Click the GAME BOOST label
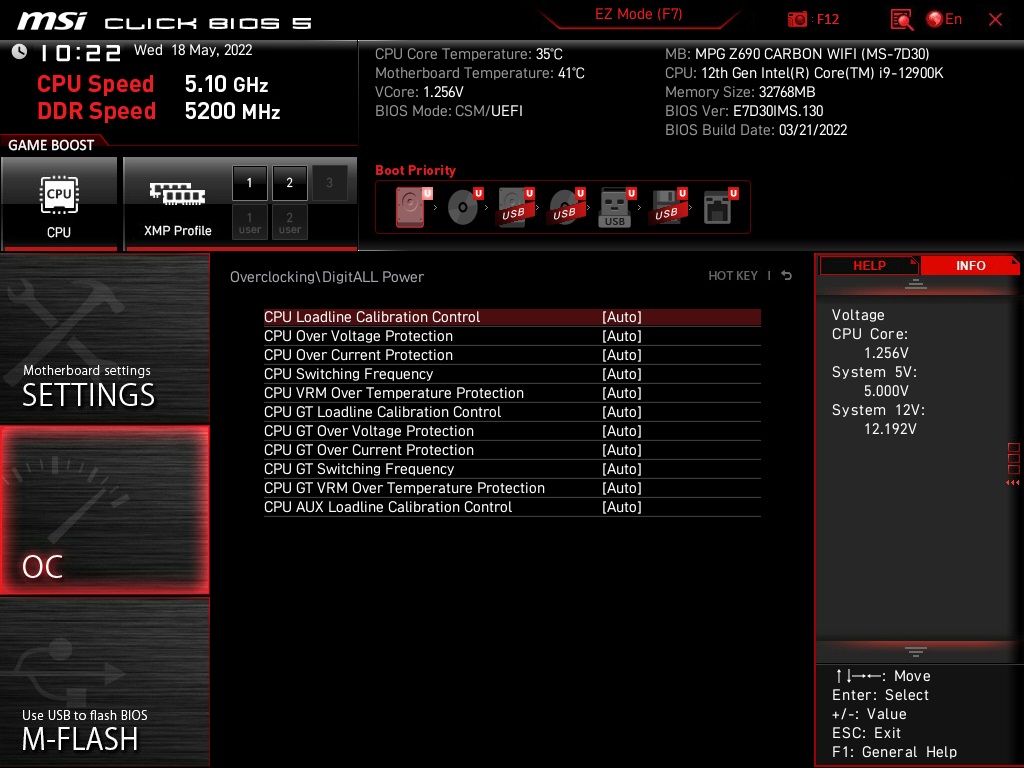This screenshot has width=1024, height=768. pyautogui.click(x=51, y=145)
